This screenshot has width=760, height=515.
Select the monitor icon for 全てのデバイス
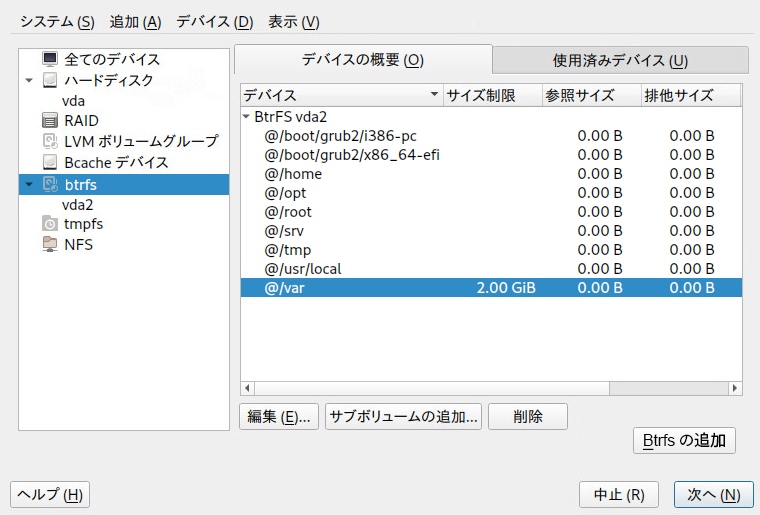coord(49,59)
